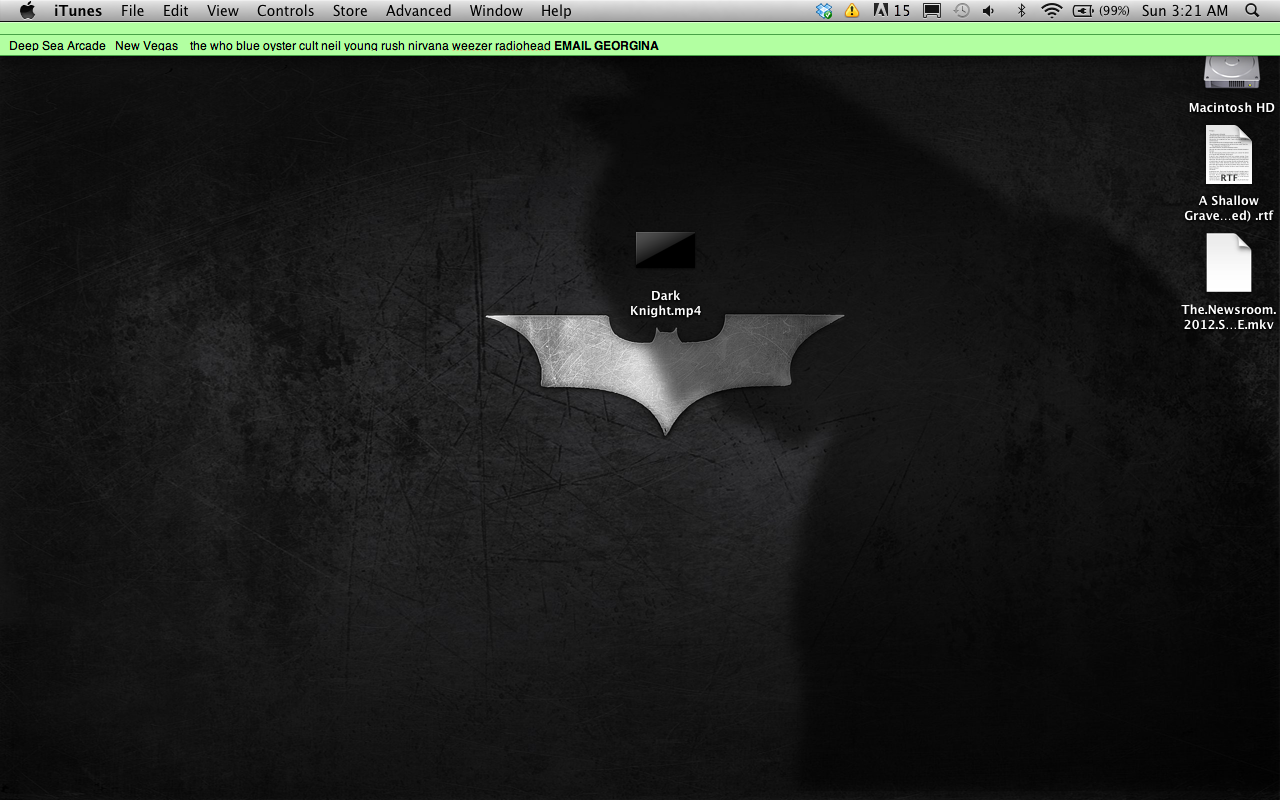Image resolution: width=1280 pixels, height=800 pixels.
Task: Click the battery status icon
Action: pos(1101,11)
